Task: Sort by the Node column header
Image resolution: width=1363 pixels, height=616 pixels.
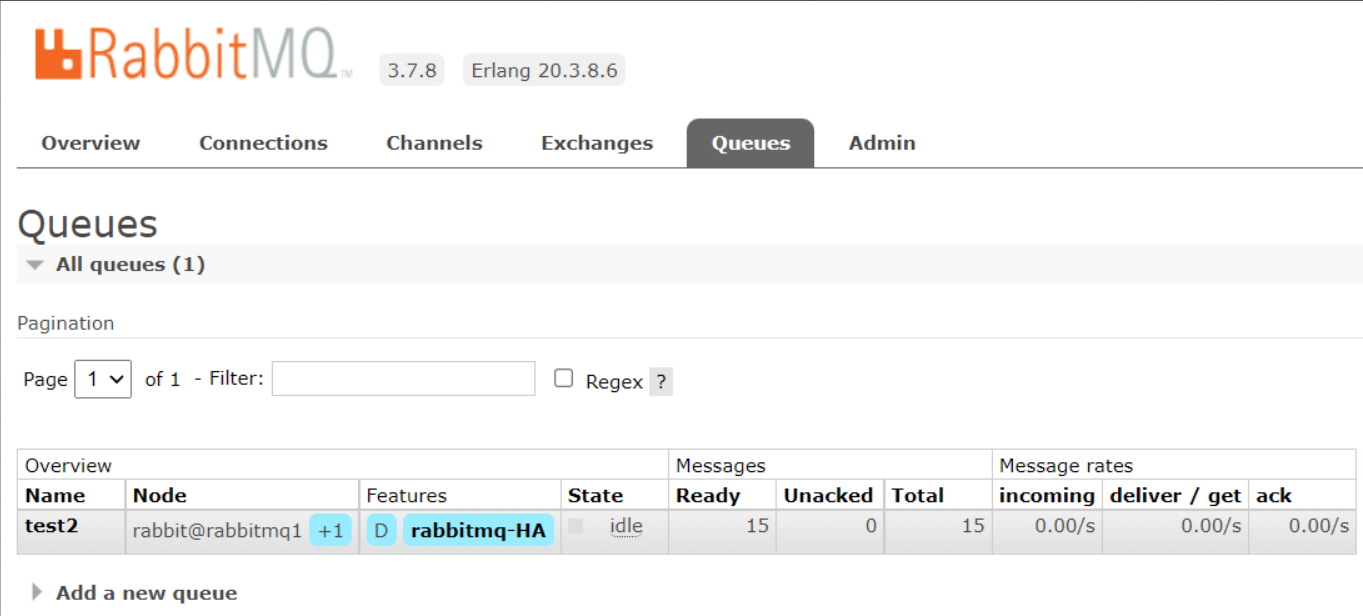Action: point(160,495)
